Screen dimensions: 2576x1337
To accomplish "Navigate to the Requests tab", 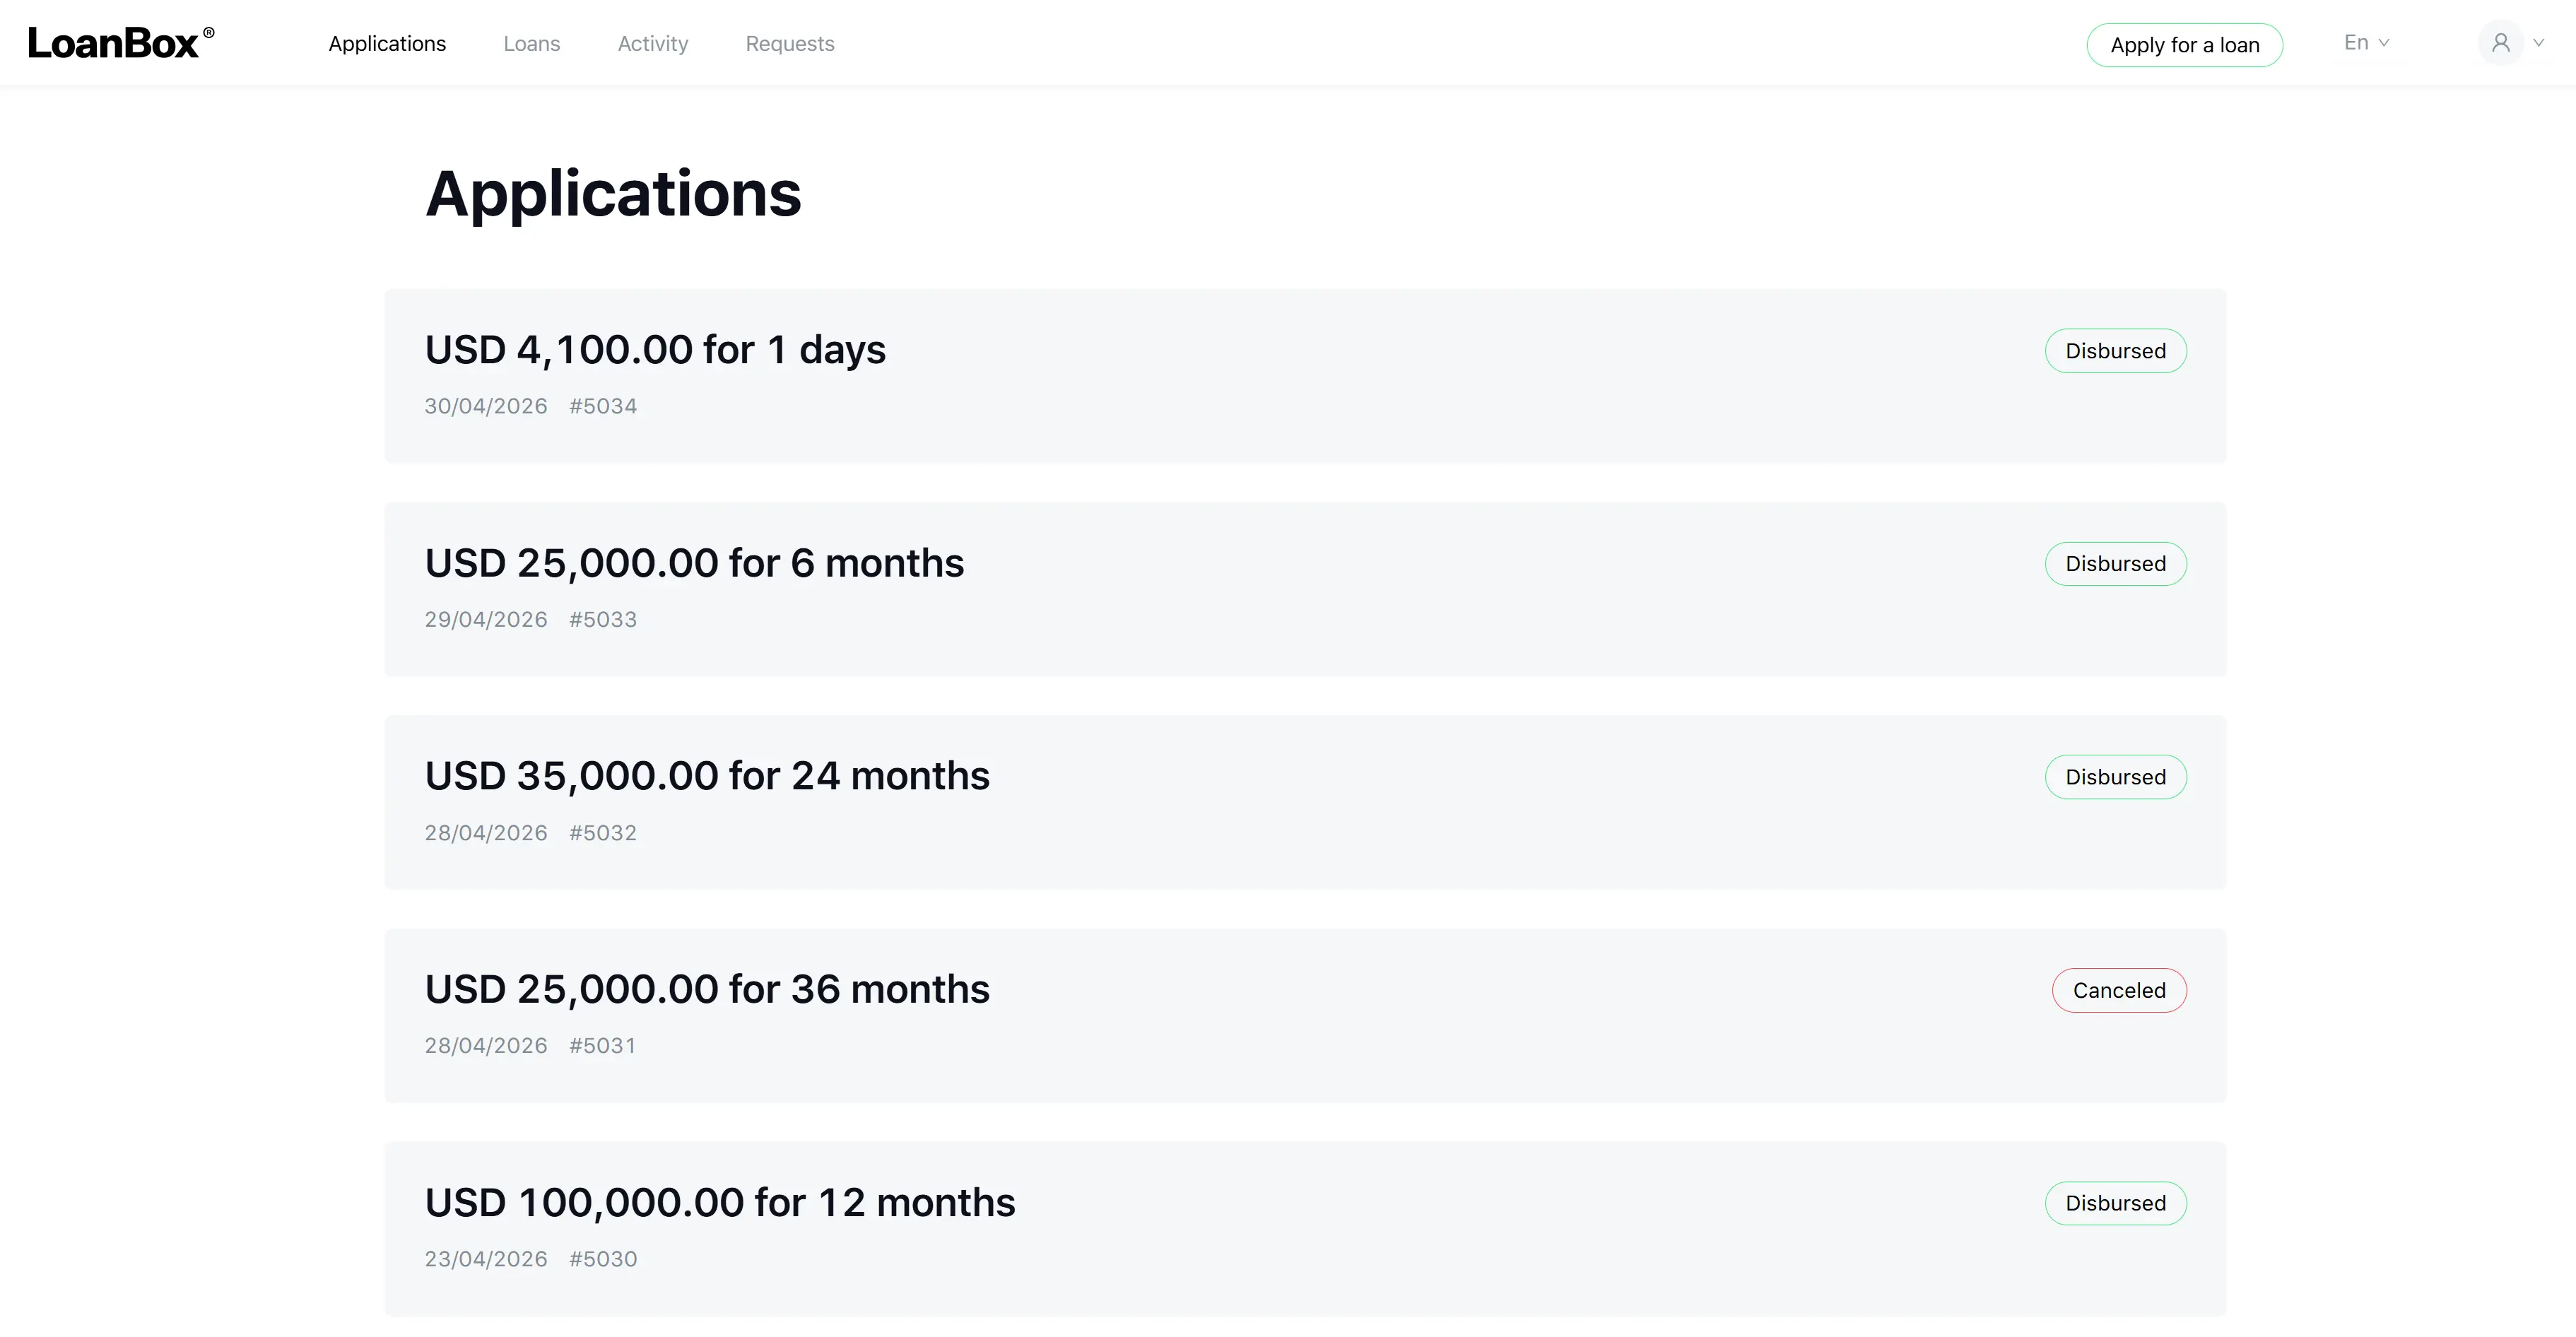I will 790,44.
